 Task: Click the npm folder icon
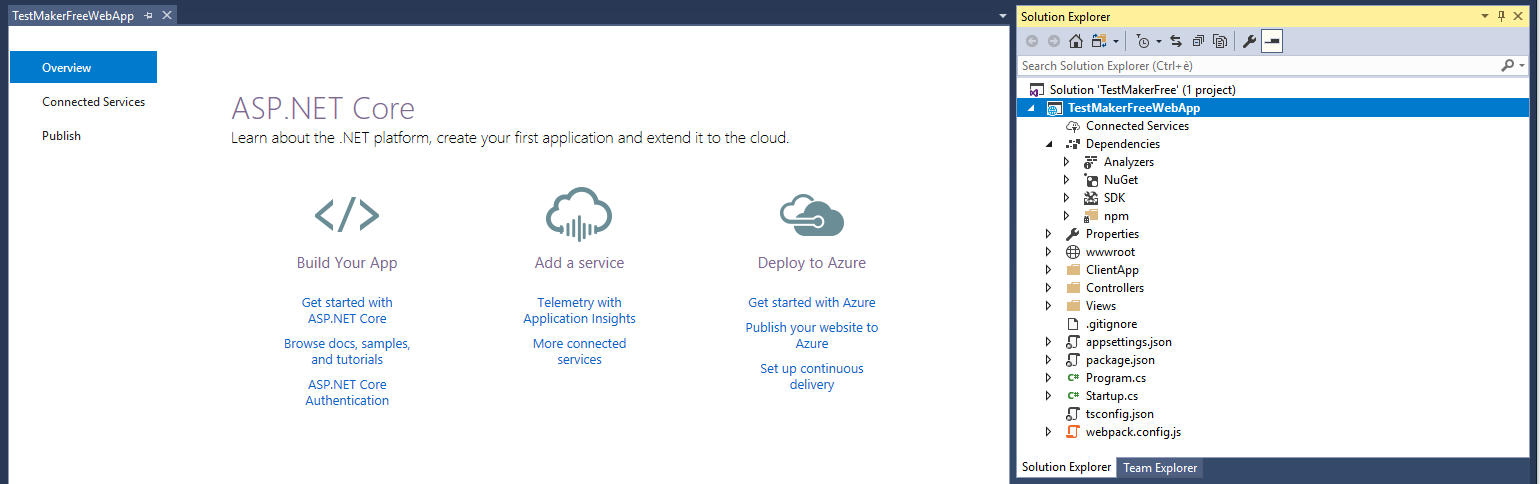coord(1091,216)
